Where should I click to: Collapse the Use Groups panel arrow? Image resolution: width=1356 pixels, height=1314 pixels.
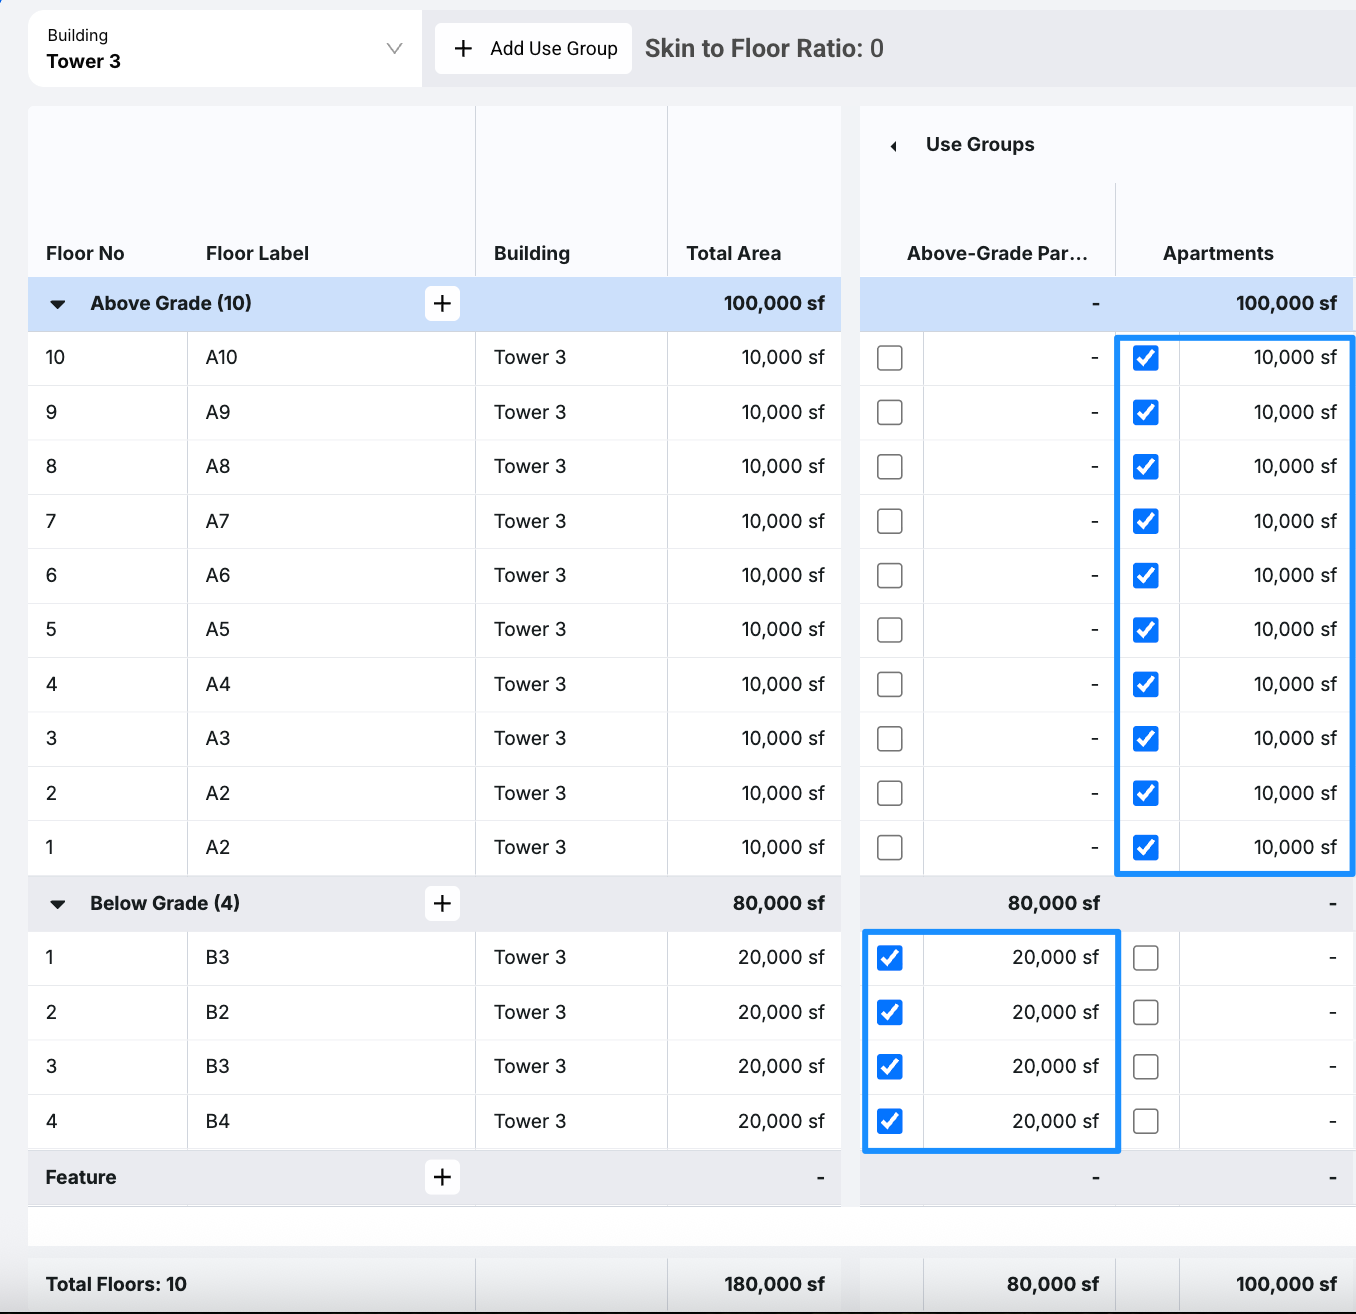point(893,146)
